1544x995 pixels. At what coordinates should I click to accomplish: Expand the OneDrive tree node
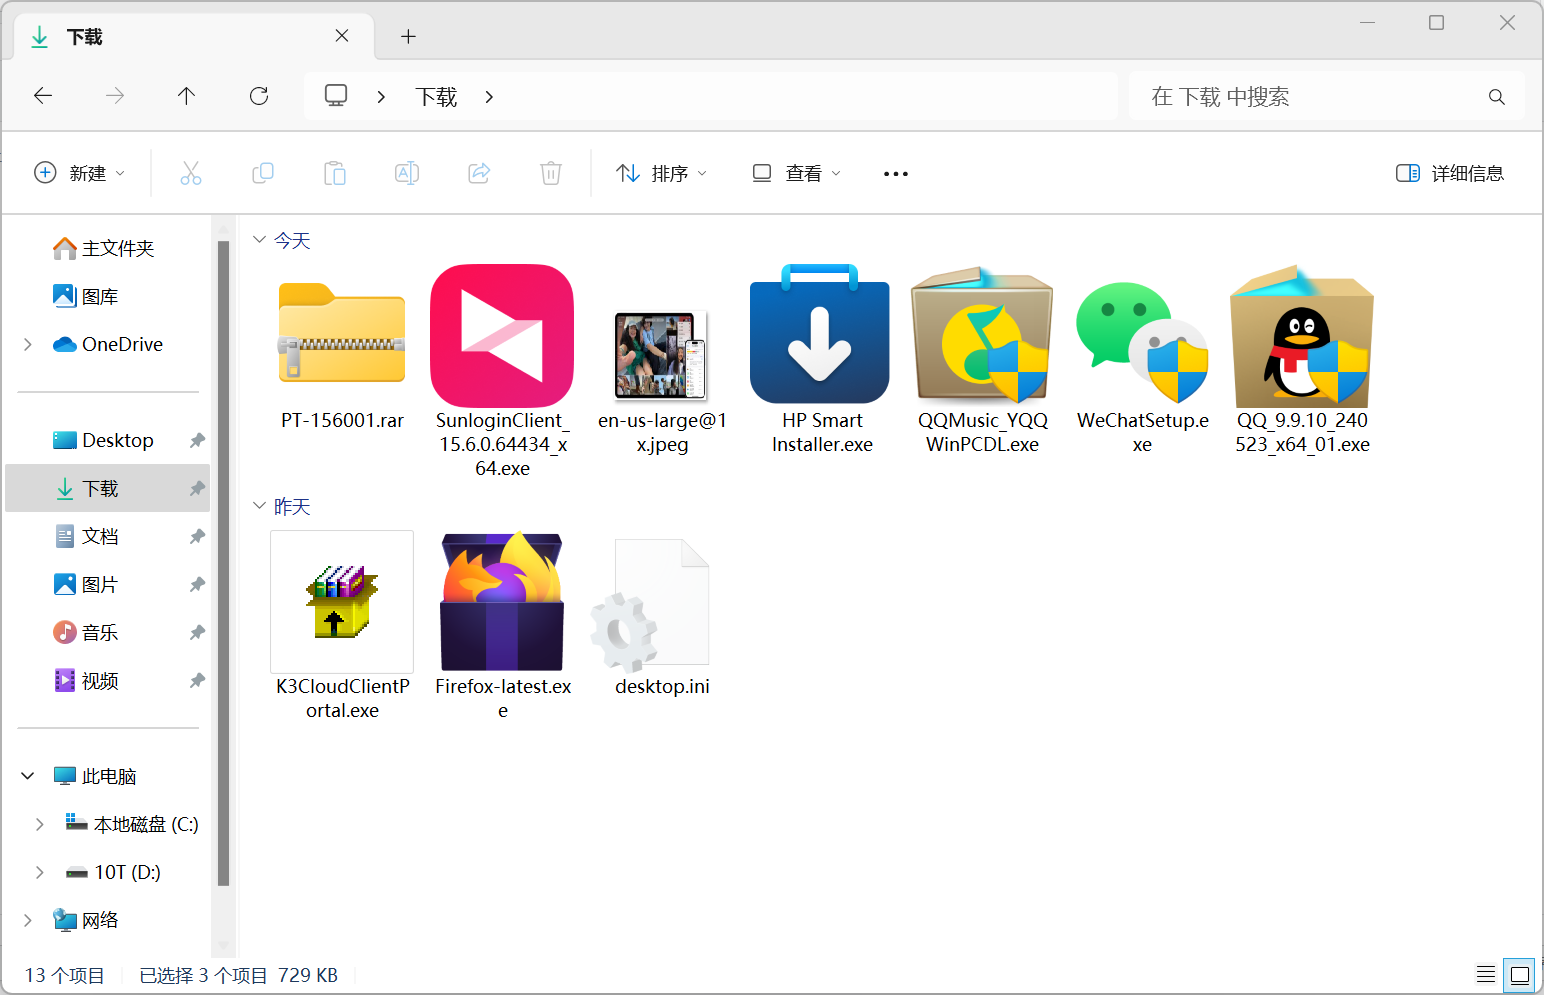click(28, 344)
